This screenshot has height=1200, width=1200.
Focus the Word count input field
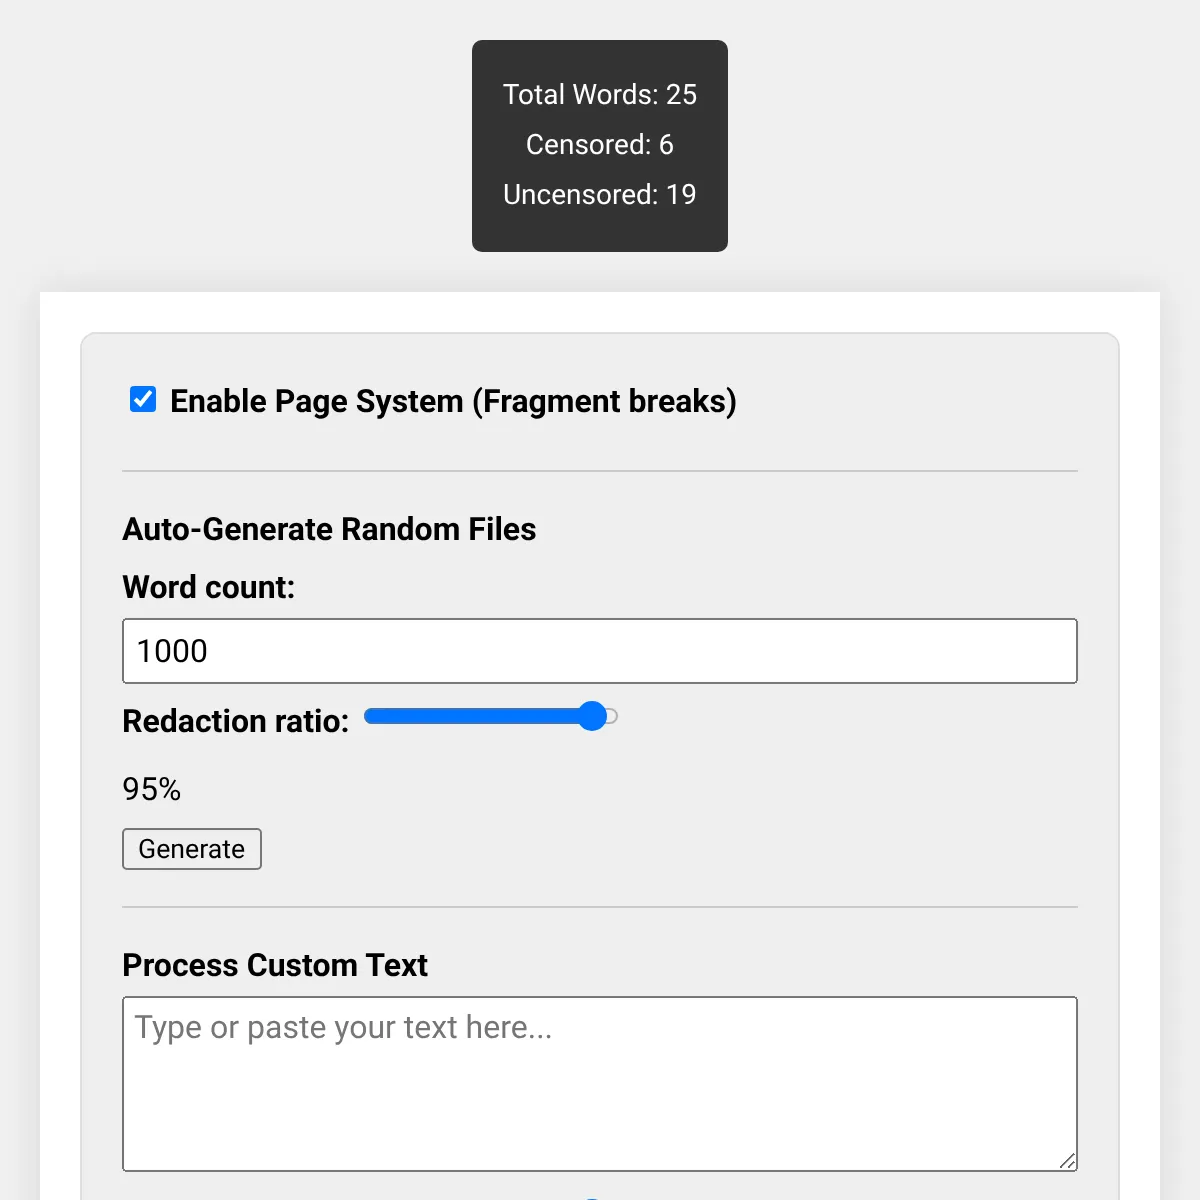pyautogui.click(x=599, y=651)
